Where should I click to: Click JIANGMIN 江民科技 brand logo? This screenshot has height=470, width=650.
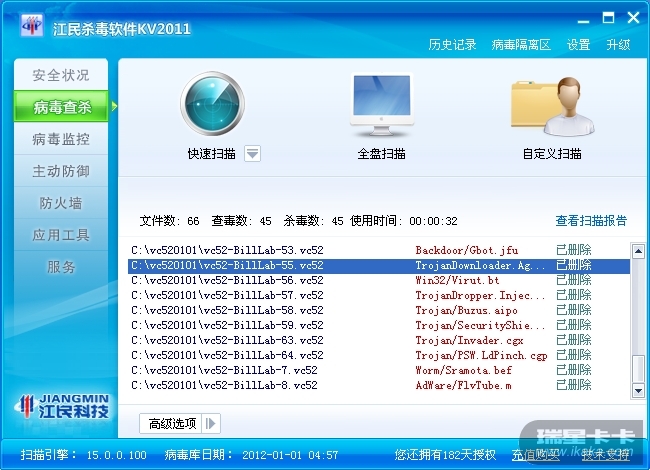pos(63,406)
